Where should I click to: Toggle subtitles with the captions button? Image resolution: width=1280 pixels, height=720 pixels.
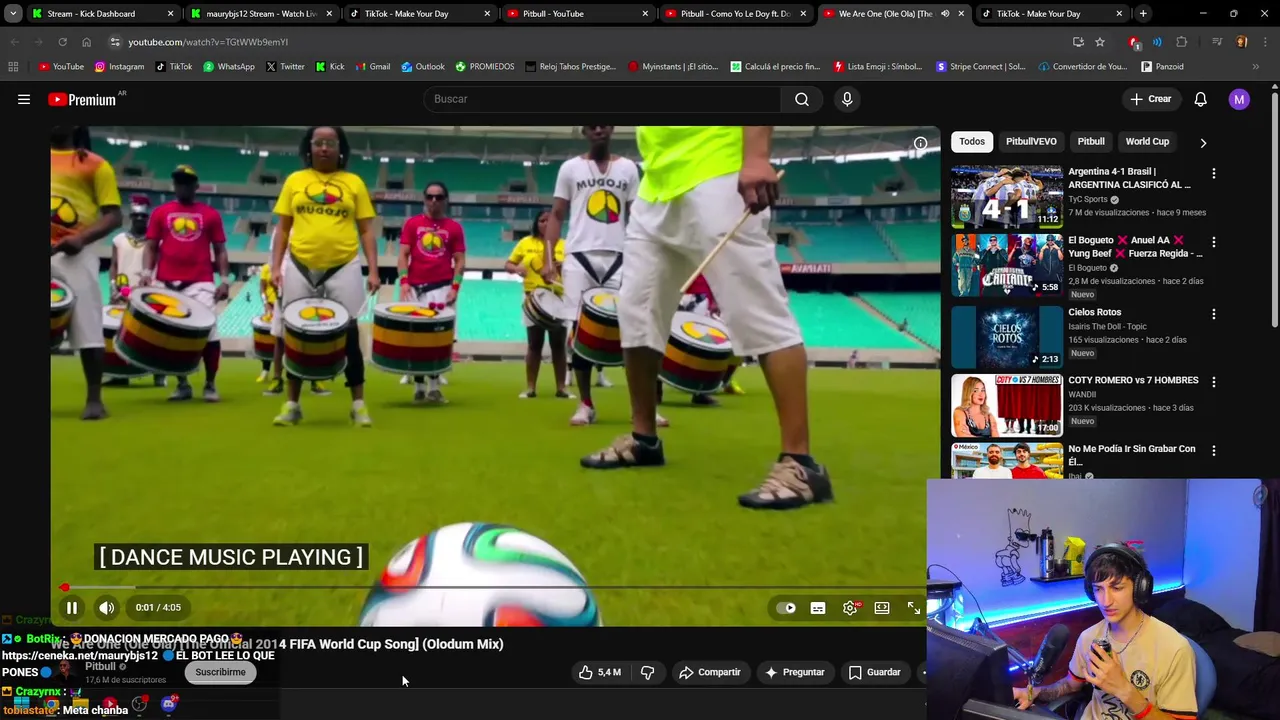tap(818, 607)
